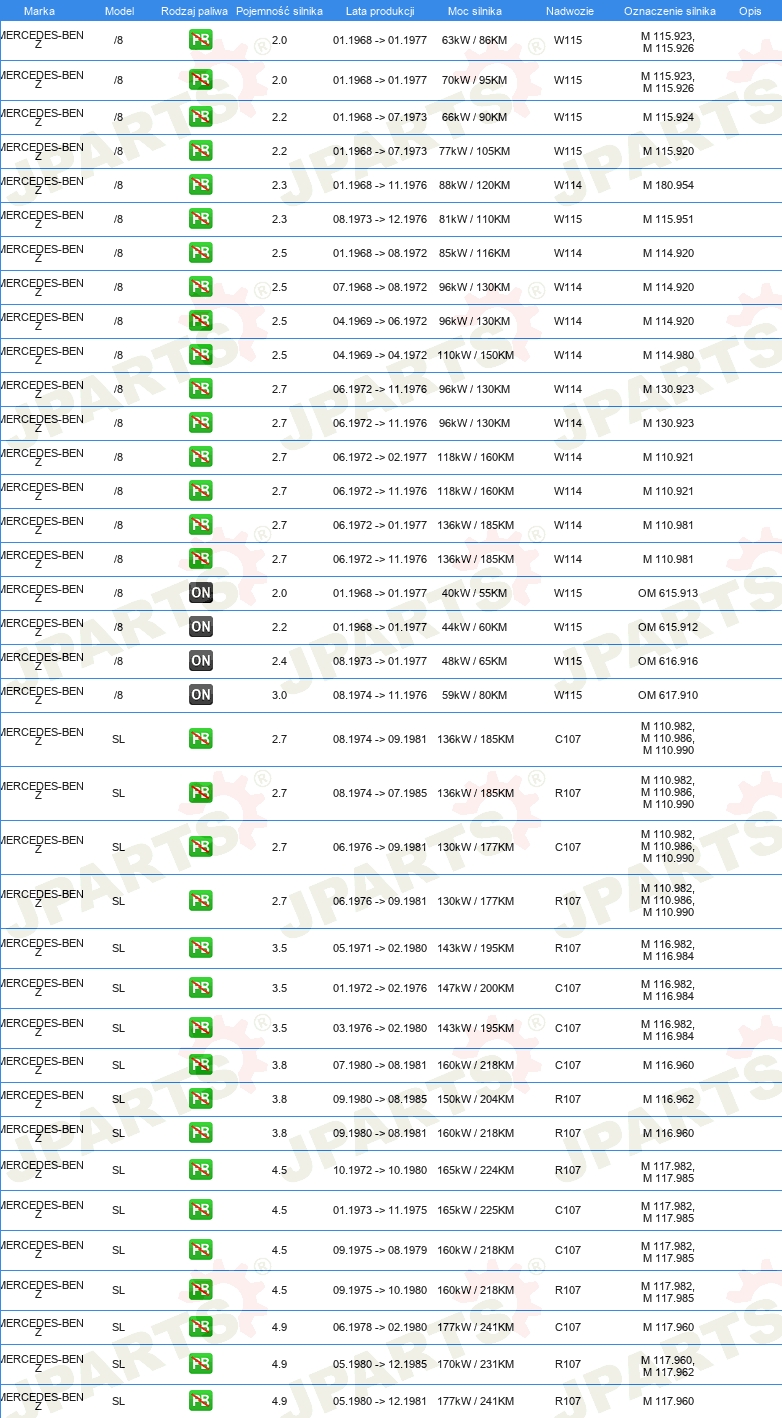
Task: Select the engine code M 116.962 cell
Action: 668,1100
